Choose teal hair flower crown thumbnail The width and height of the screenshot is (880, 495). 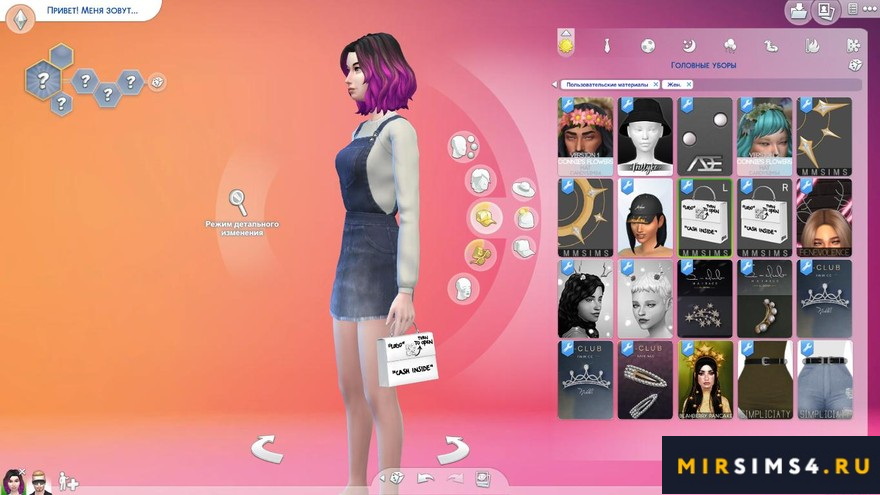(x=764, y=136)
